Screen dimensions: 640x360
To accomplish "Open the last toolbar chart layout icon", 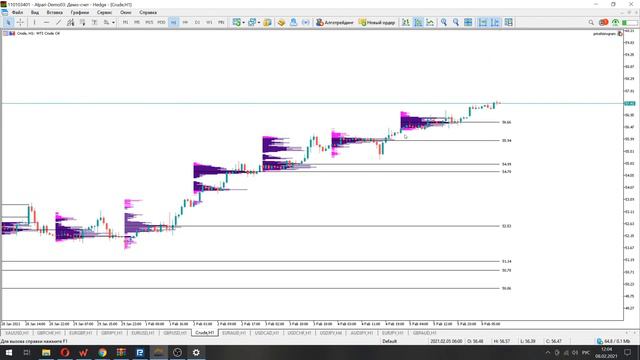I will pos(509,22).
